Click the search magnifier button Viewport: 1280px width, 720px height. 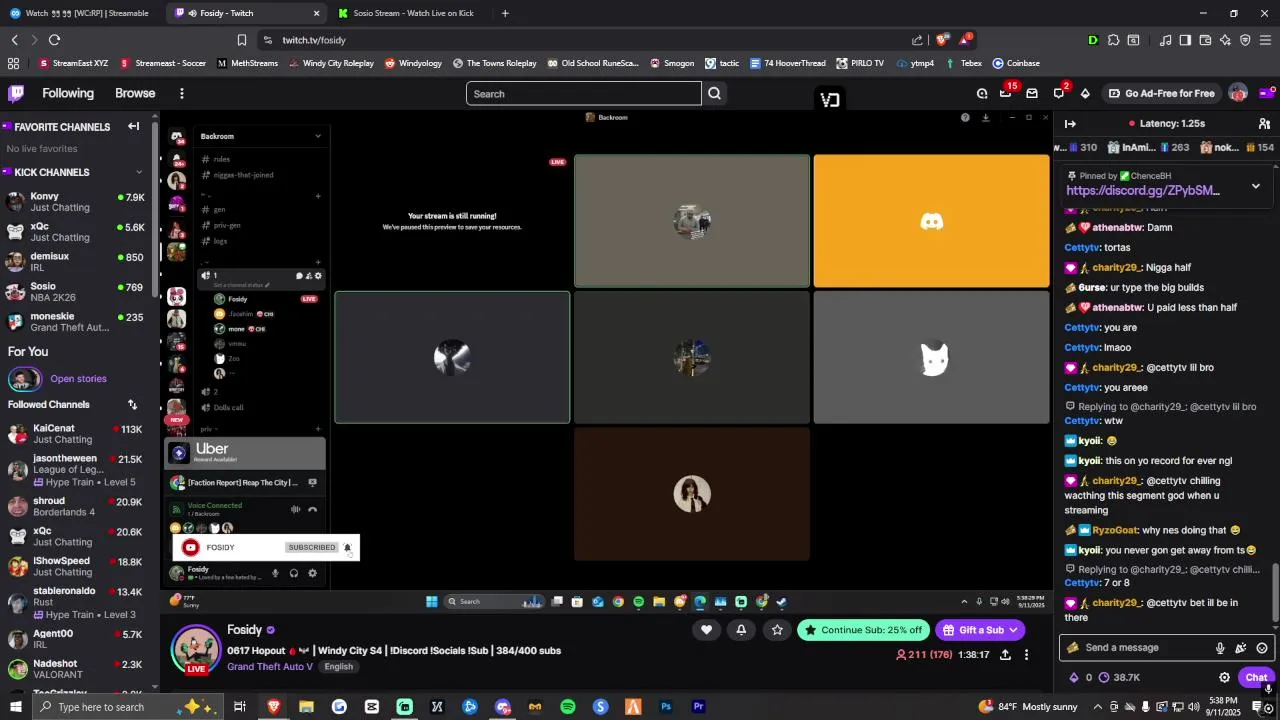(x=714, y=93)
